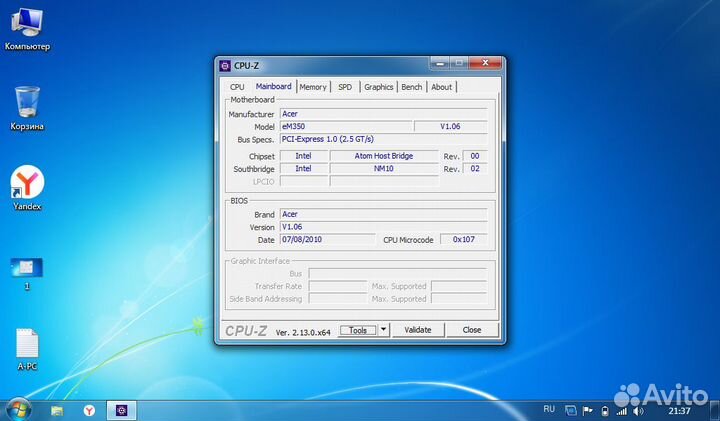This screenshot has height=421, width=720.
Task: Click the blue tray icon beside RU
Action: pyautogui.click(x=570, y=411)
